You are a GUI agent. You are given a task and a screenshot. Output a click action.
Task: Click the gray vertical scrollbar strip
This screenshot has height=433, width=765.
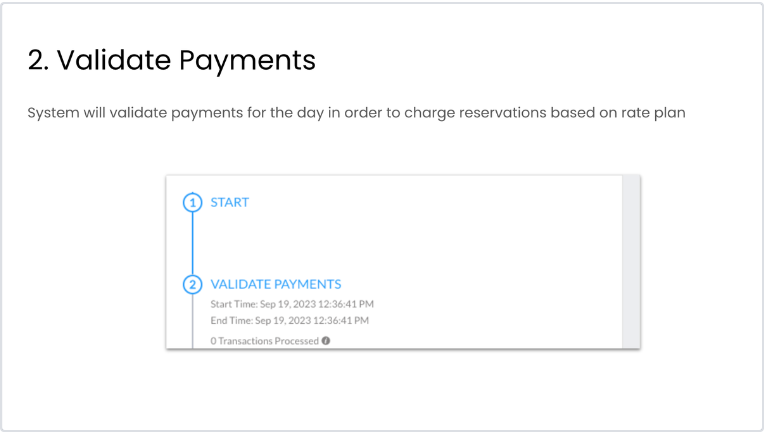630,262
